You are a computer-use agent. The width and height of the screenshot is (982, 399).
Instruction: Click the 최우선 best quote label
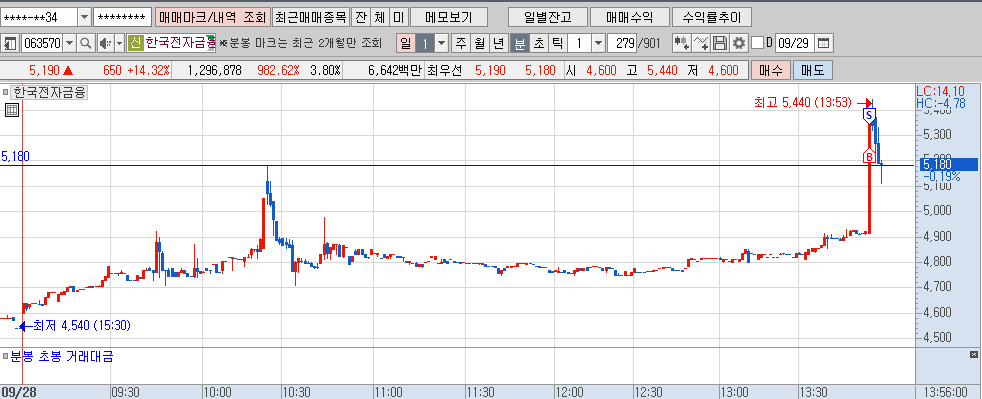(x=444, y=70)
